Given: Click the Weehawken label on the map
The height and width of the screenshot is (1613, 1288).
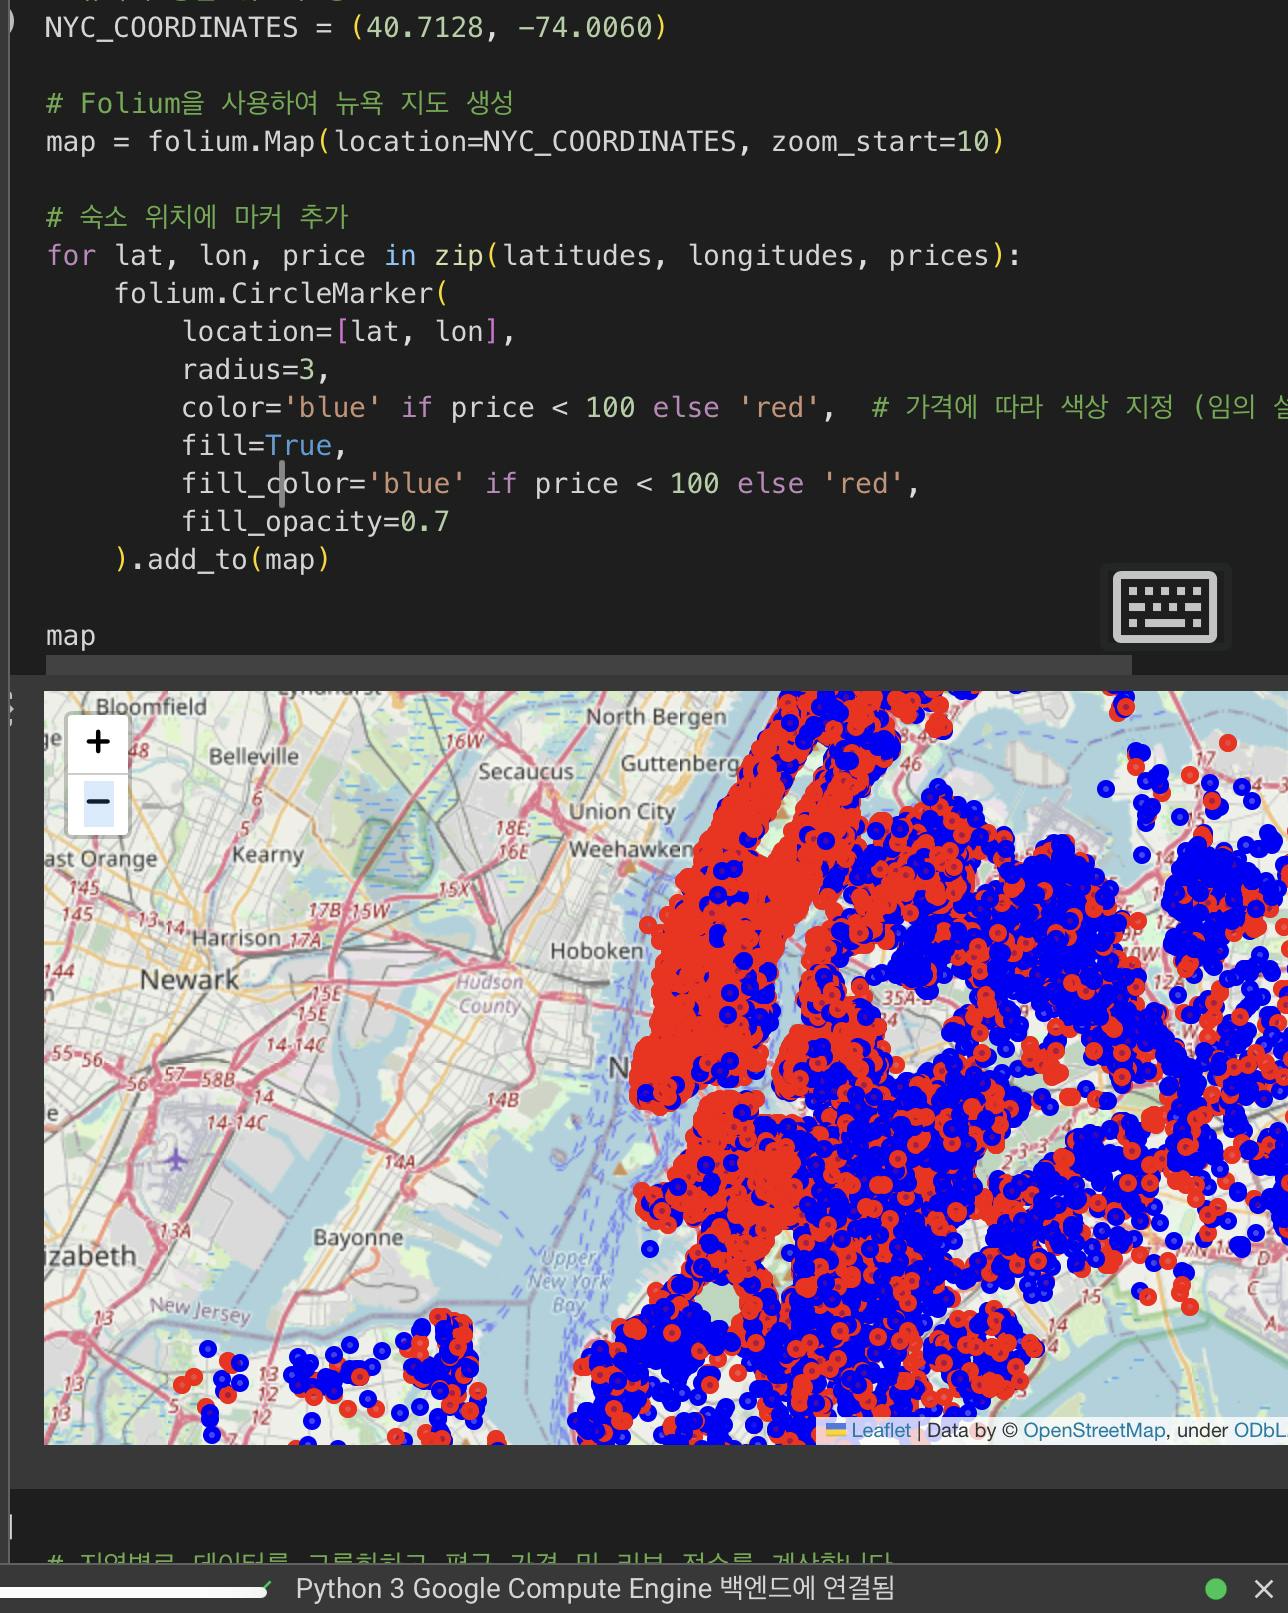Looking at the screenshot, I should coord(630,849).
